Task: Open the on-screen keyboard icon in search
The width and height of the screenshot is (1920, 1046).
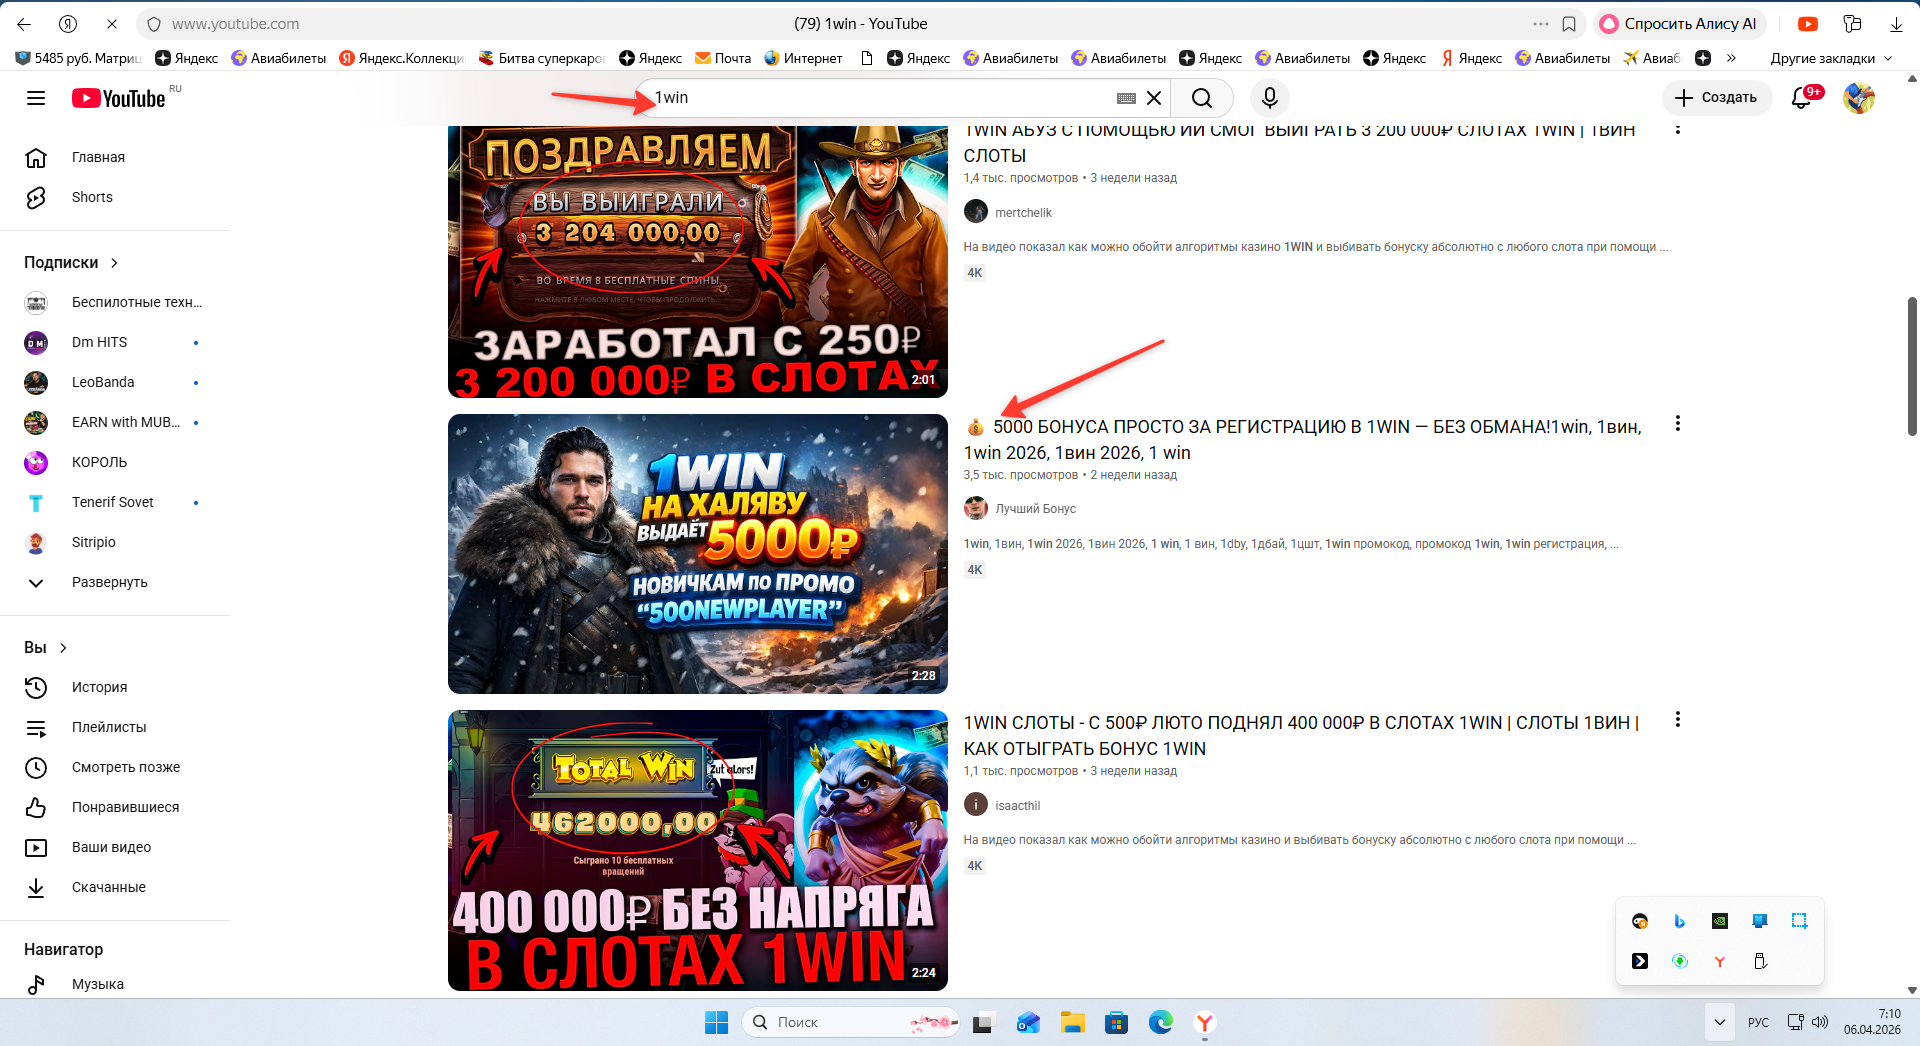Action: coord(1126,98)
